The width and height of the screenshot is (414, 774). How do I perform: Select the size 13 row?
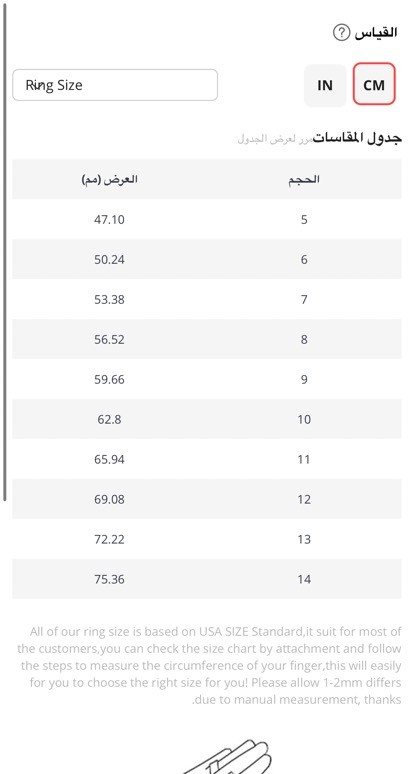(207, 539)
